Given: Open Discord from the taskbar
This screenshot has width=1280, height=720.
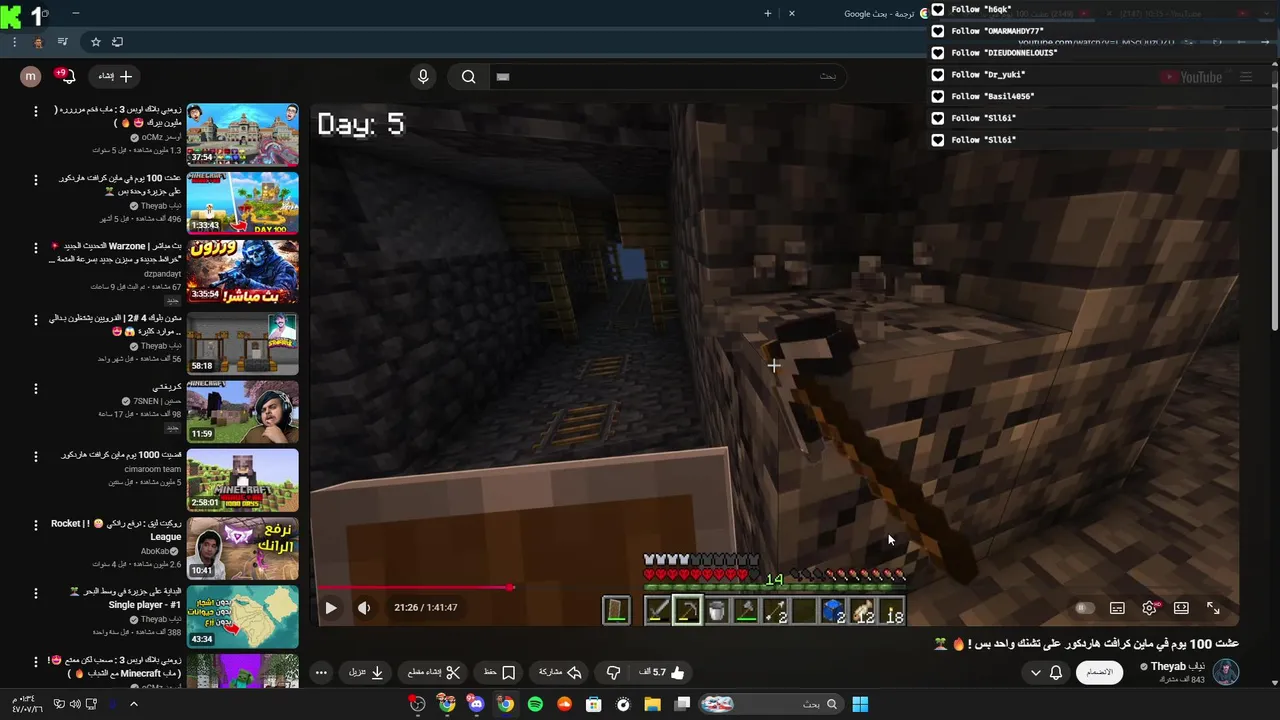Looking at the screenshot, I should (476, 704).
